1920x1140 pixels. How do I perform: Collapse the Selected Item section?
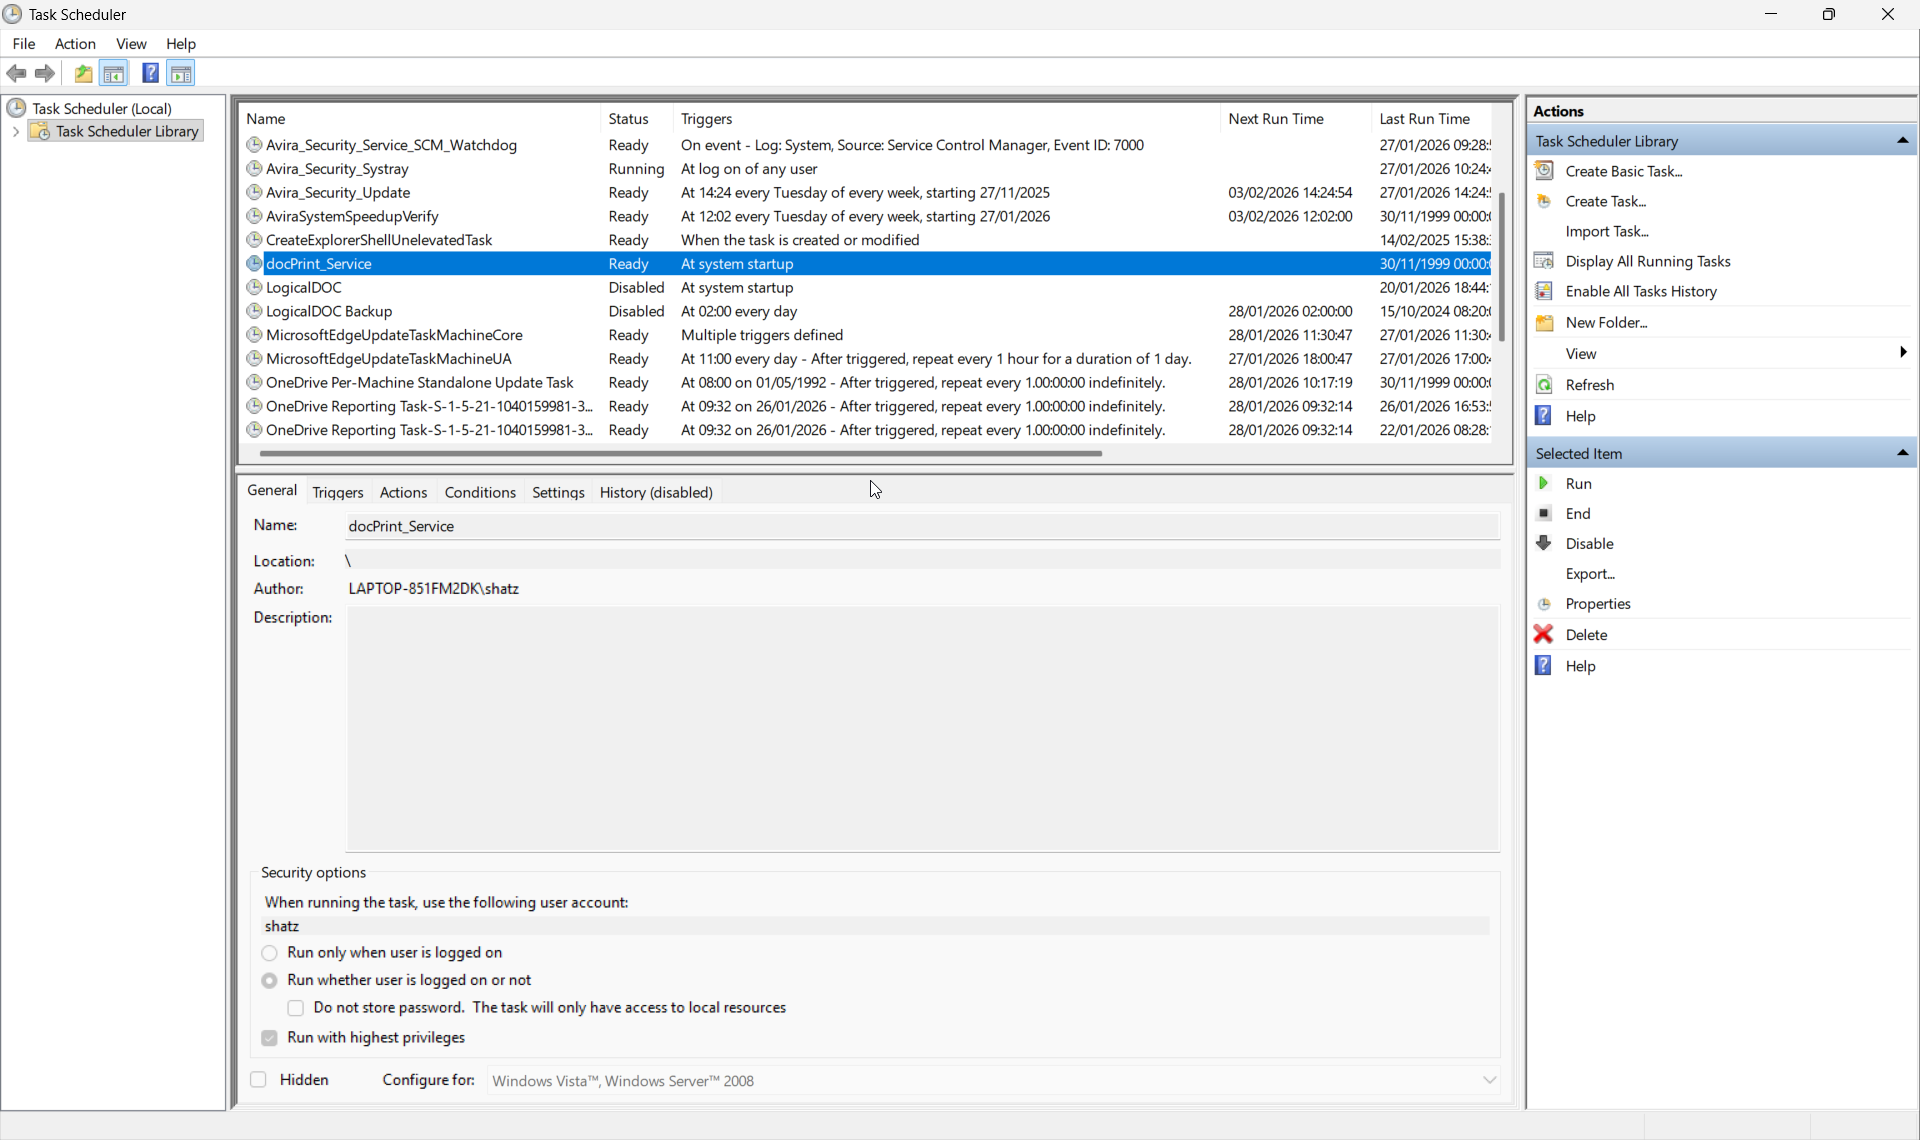tap(1902, 453)
